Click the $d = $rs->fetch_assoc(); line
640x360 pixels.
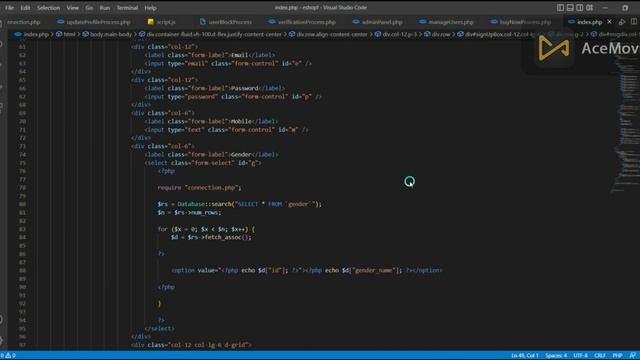pos(211,238)
